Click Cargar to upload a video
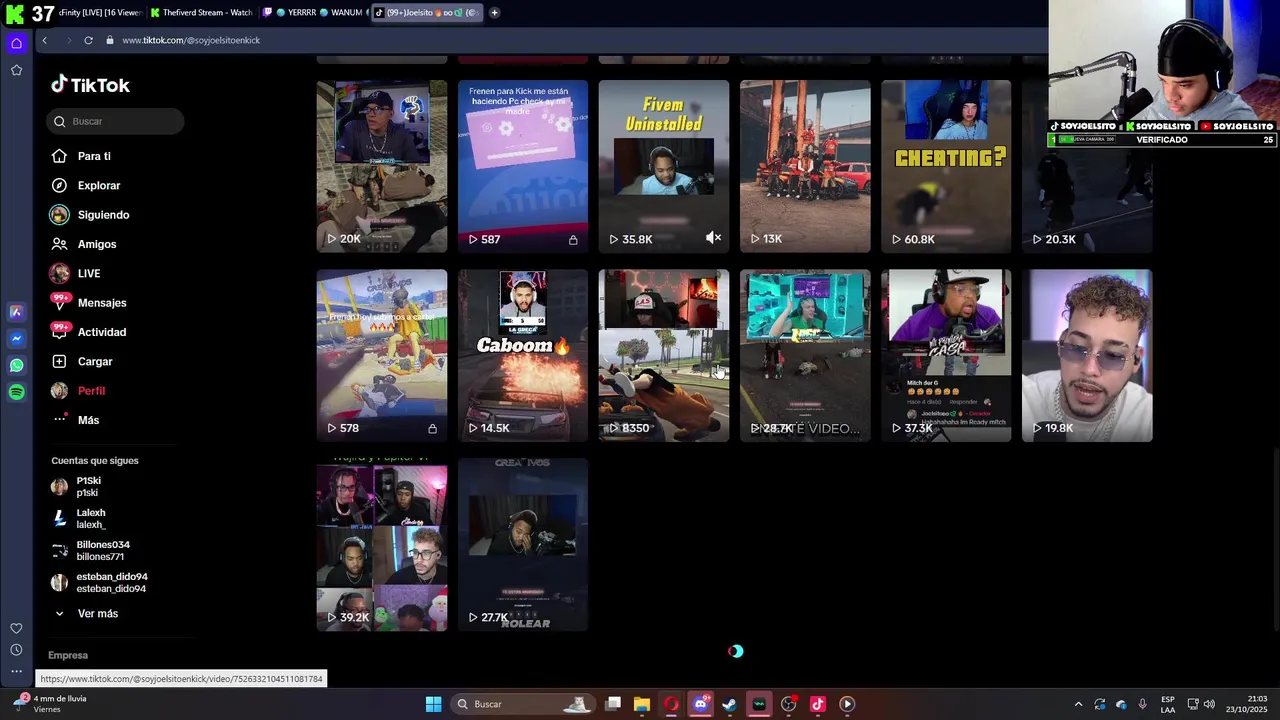The width and height of the screenshot is (1280, 720). coord(95,361)
